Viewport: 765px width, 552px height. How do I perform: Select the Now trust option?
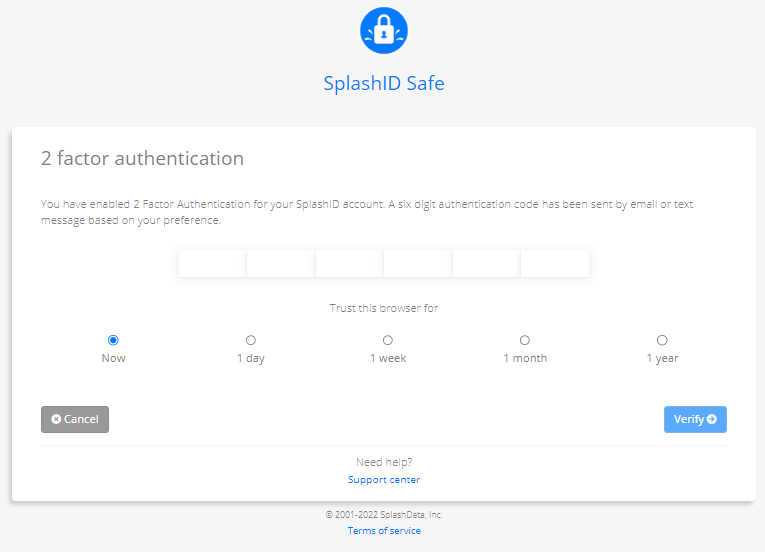pos(113,340)
